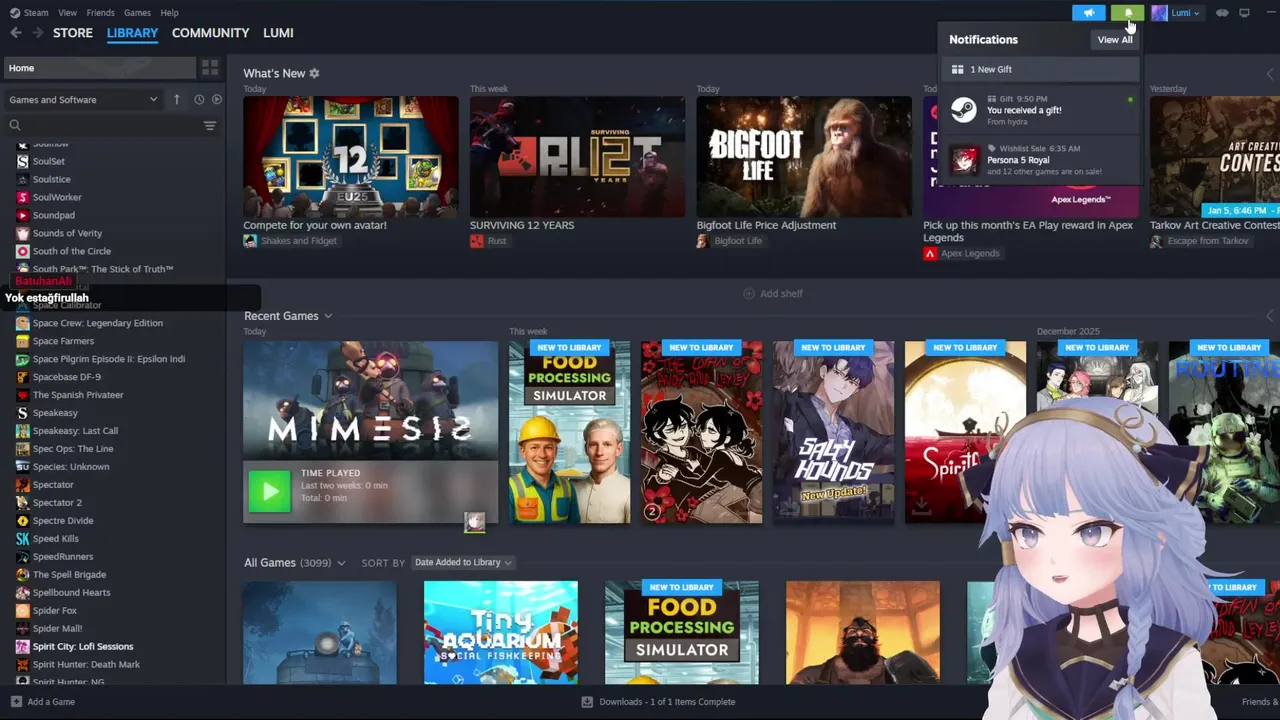Click Add a Game link
This screenshot has width=1280, height=720.
click(51, 702)
